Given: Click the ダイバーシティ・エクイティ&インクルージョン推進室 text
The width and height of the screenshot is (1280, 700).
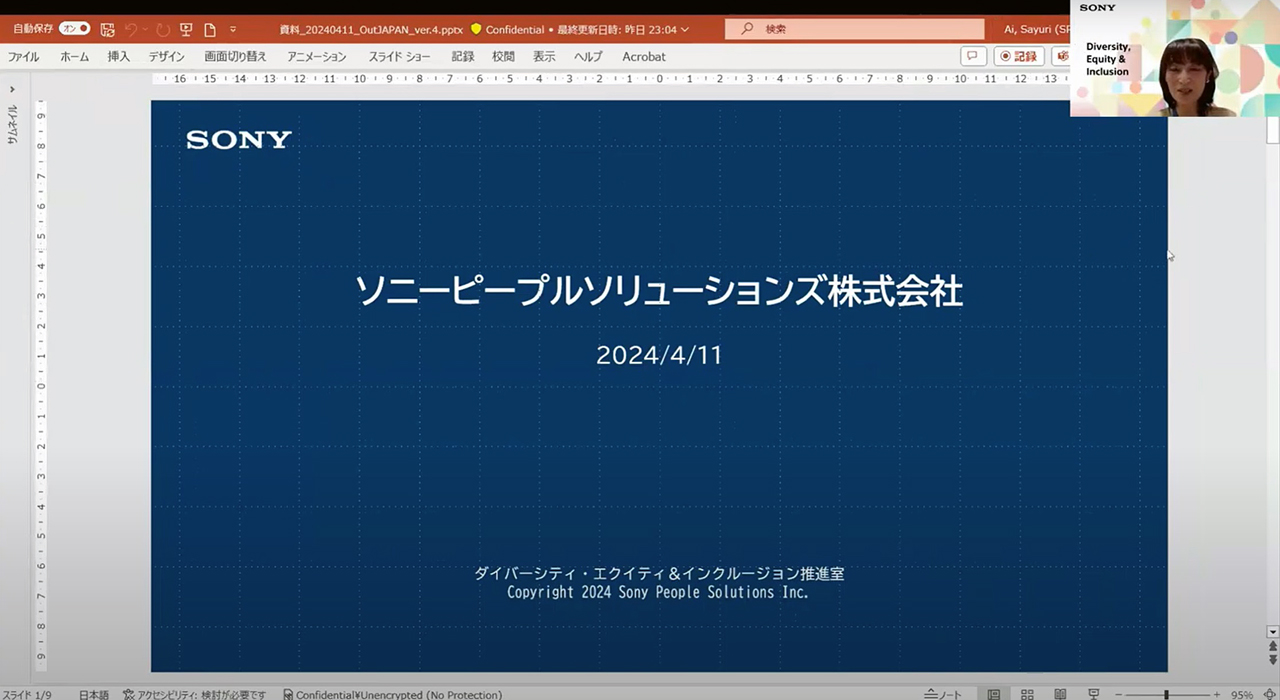Looking at the screenshot, I should [659, 574].
